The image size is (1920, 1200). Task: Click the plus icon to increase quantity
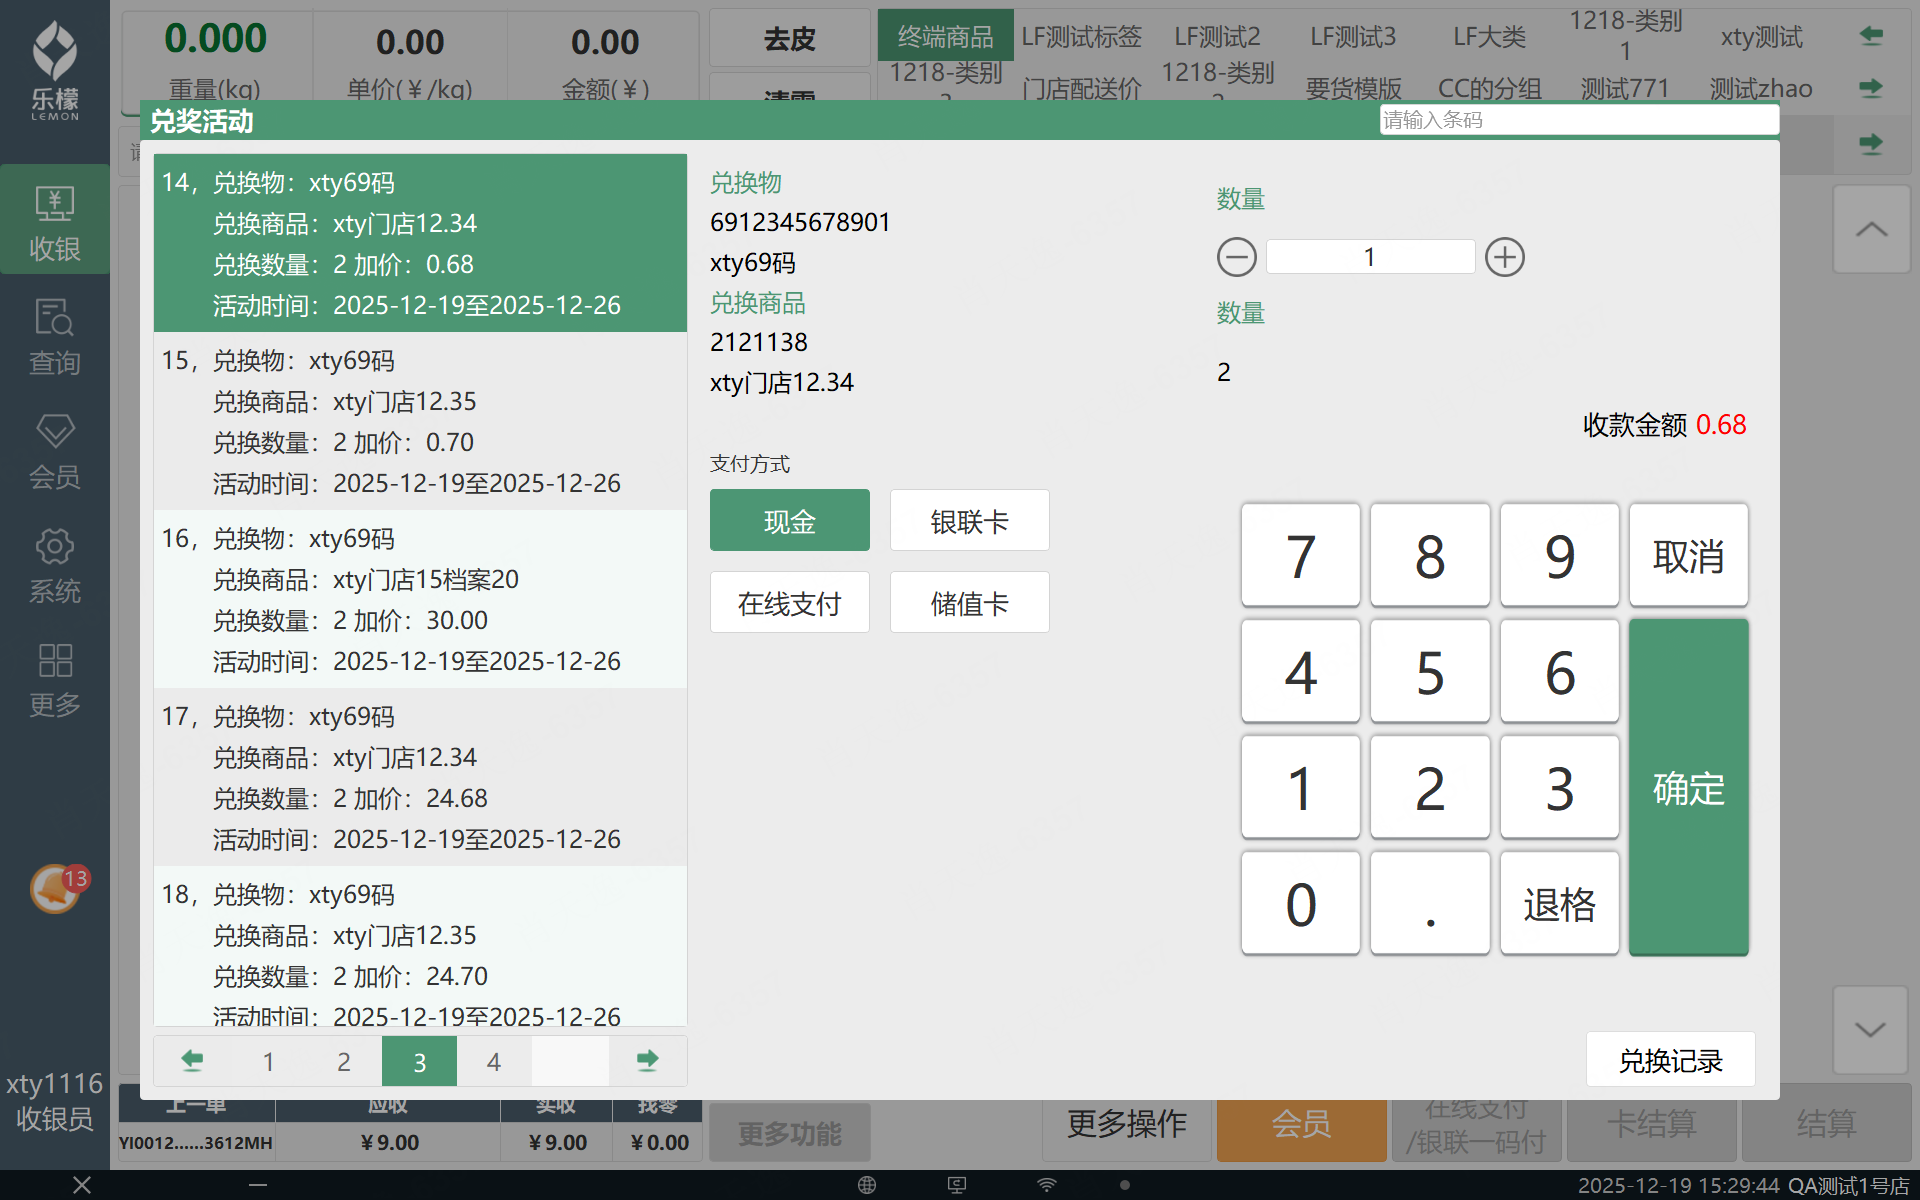coord(1504,257)
